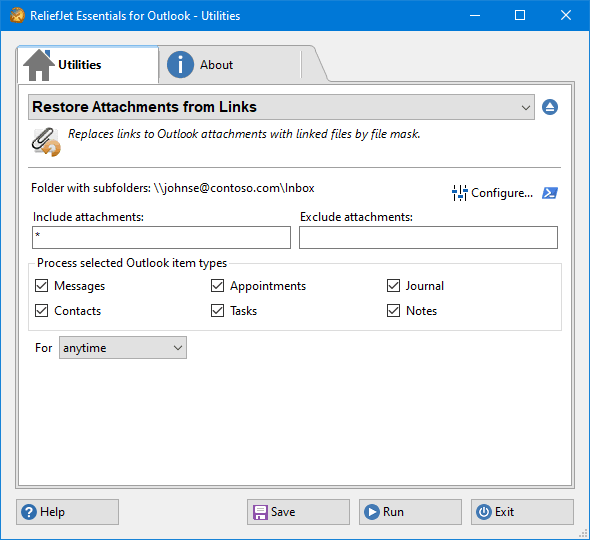Click the Run button
The image size is (590, 540).
[410, 512]
